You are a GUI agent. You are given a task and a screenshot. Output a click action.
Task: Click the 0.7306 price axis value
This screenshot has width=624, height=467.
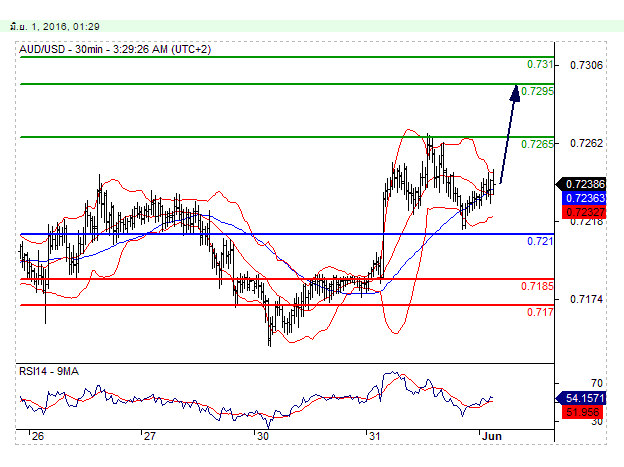click(x=586, y=65)
